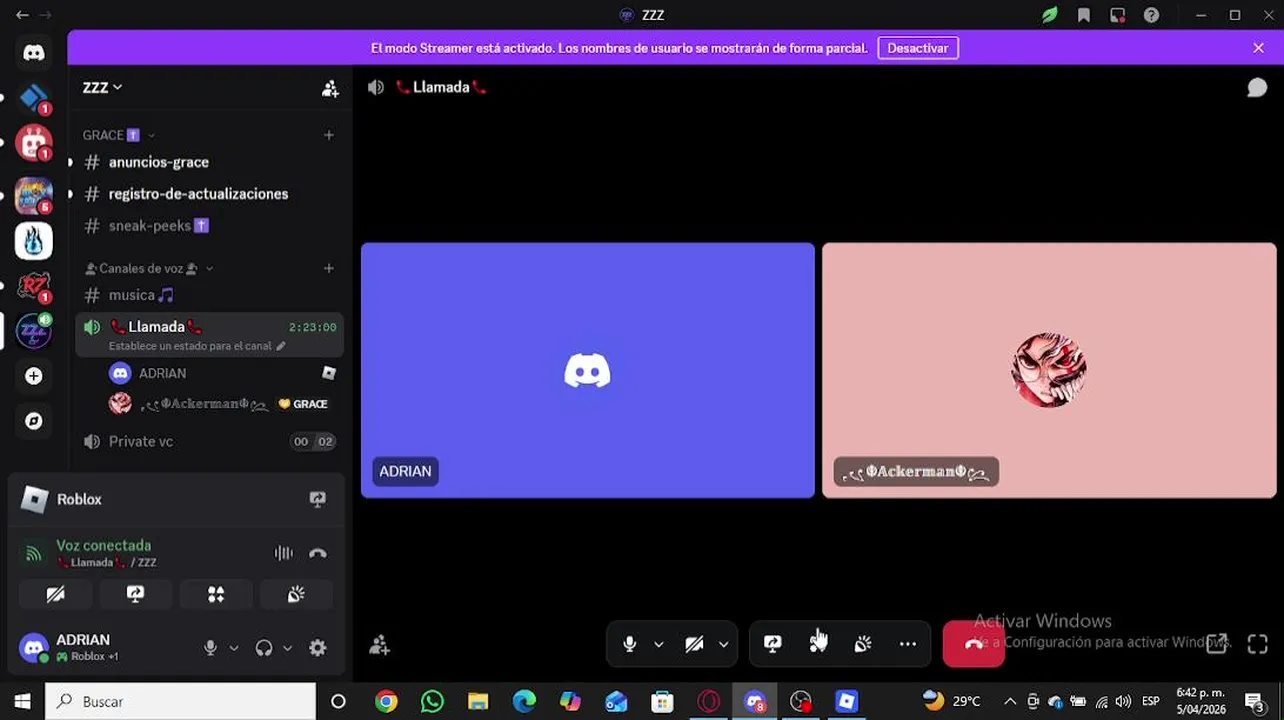Toggle microphone mute in the bottom call bar

click(630, 644)
